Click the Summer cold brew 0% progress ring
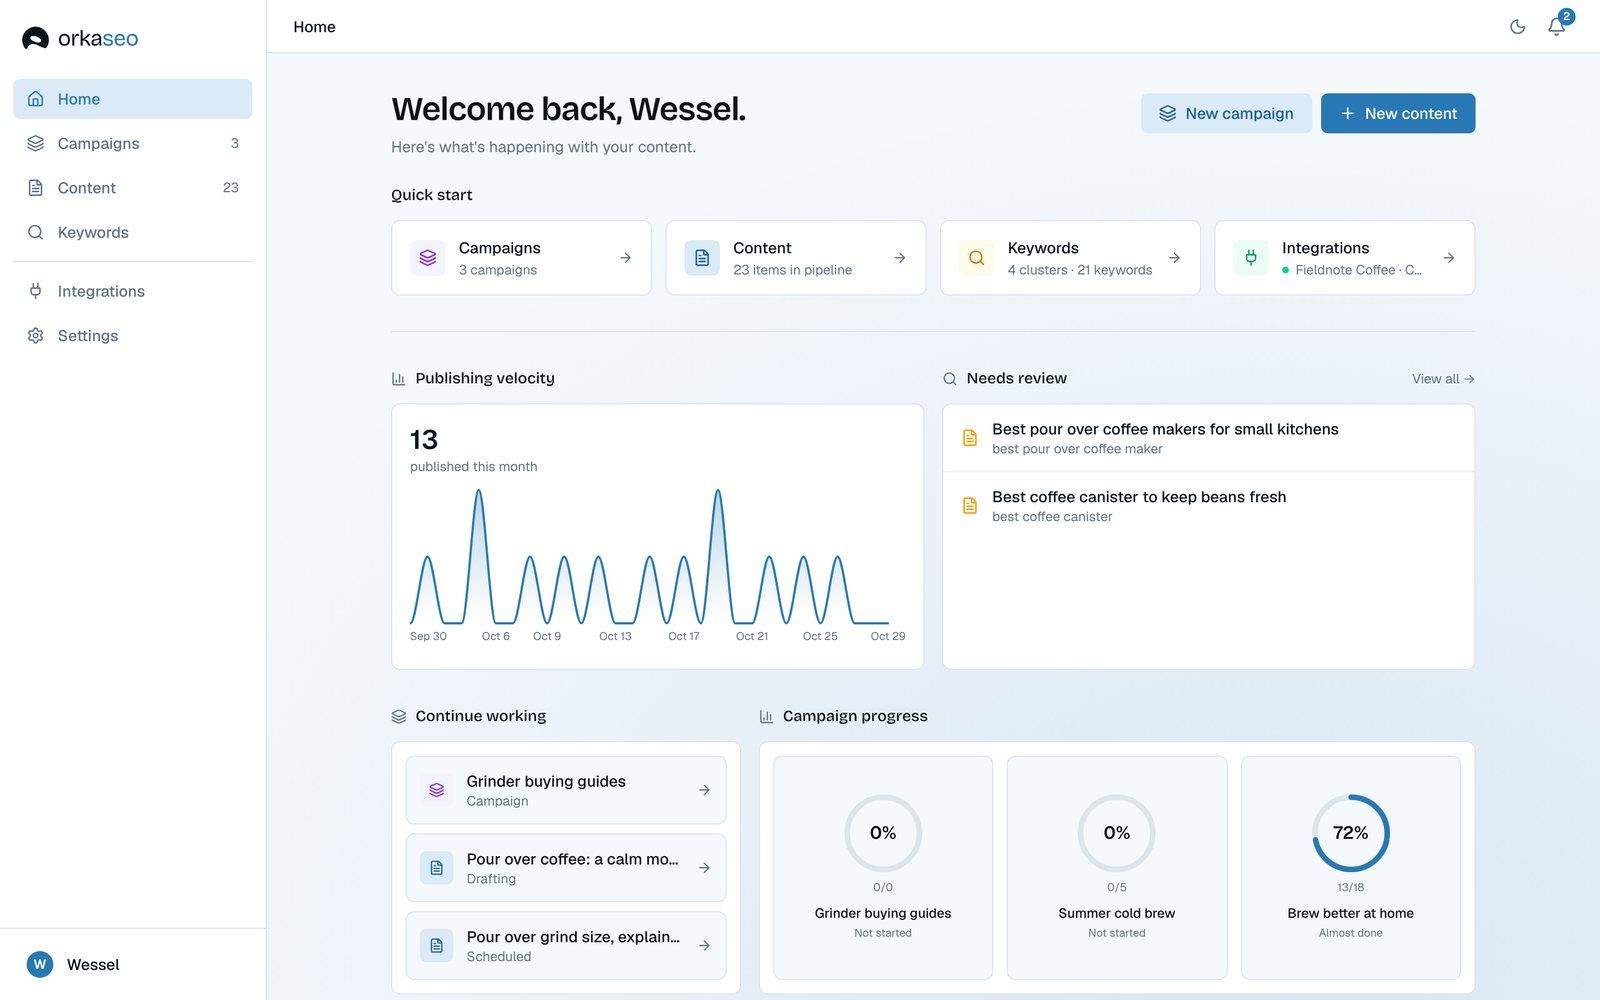Screen dimensions: 1600x1000 tap(1117, 833)
